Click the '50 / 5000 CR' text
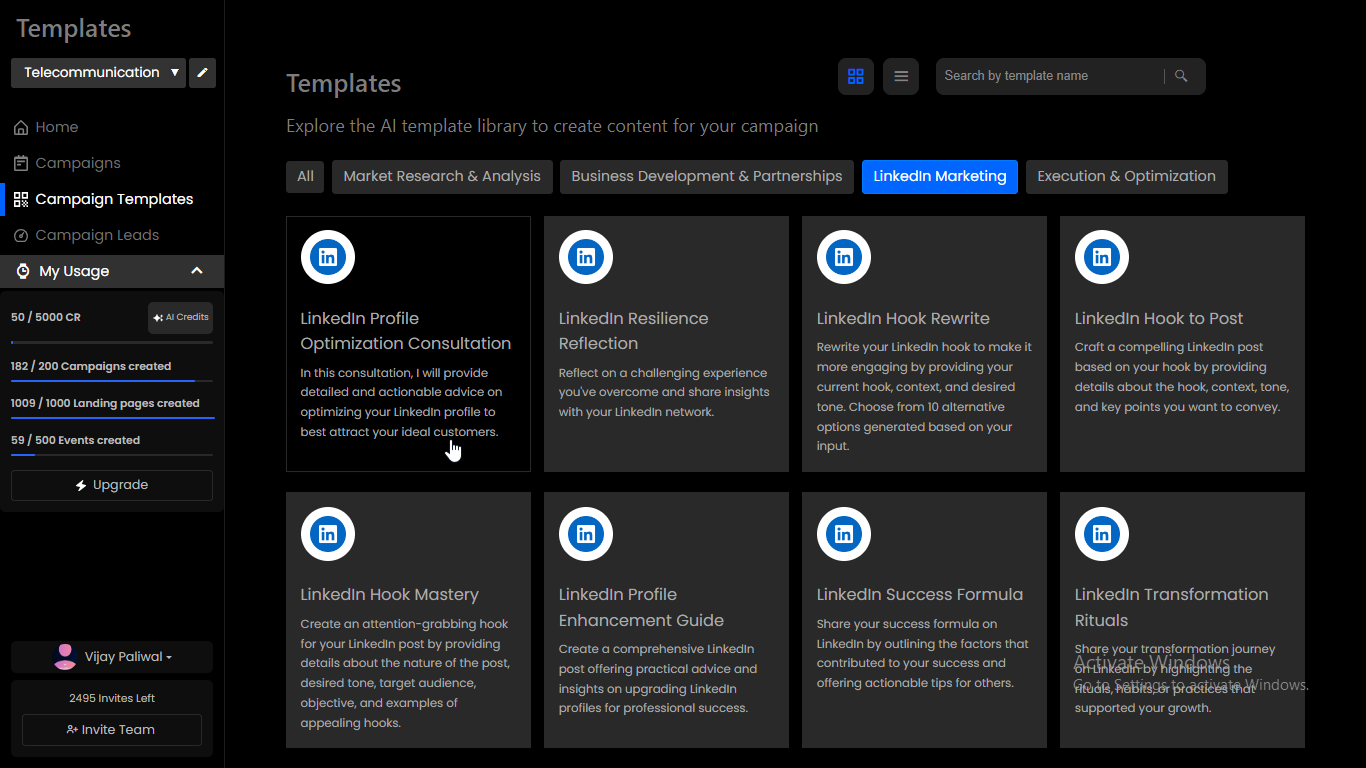The height and width of the screenshot is (768, 1366). pyautogui.click(x=46, y=317)
